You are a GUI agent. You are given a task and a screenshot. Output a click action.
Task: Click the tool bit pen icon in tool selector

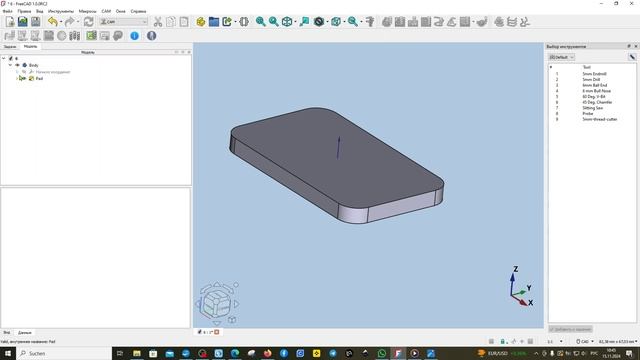point(632,57)
